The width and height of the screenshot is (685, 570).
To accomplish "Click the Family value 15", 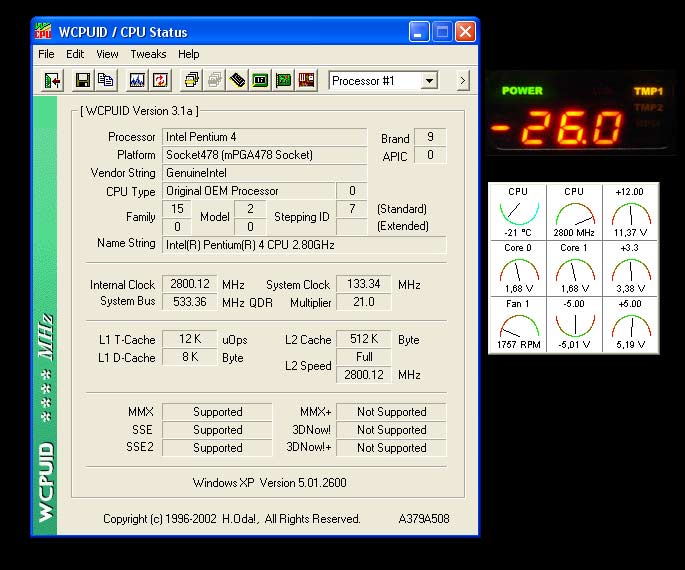I will (x=177, y=209).
